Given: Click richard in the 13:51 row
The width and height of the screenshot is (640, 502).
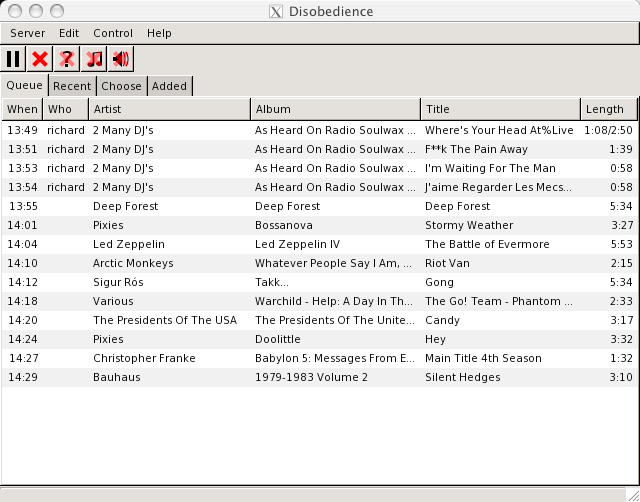Looking at the screenshot, I should [66, 149].
